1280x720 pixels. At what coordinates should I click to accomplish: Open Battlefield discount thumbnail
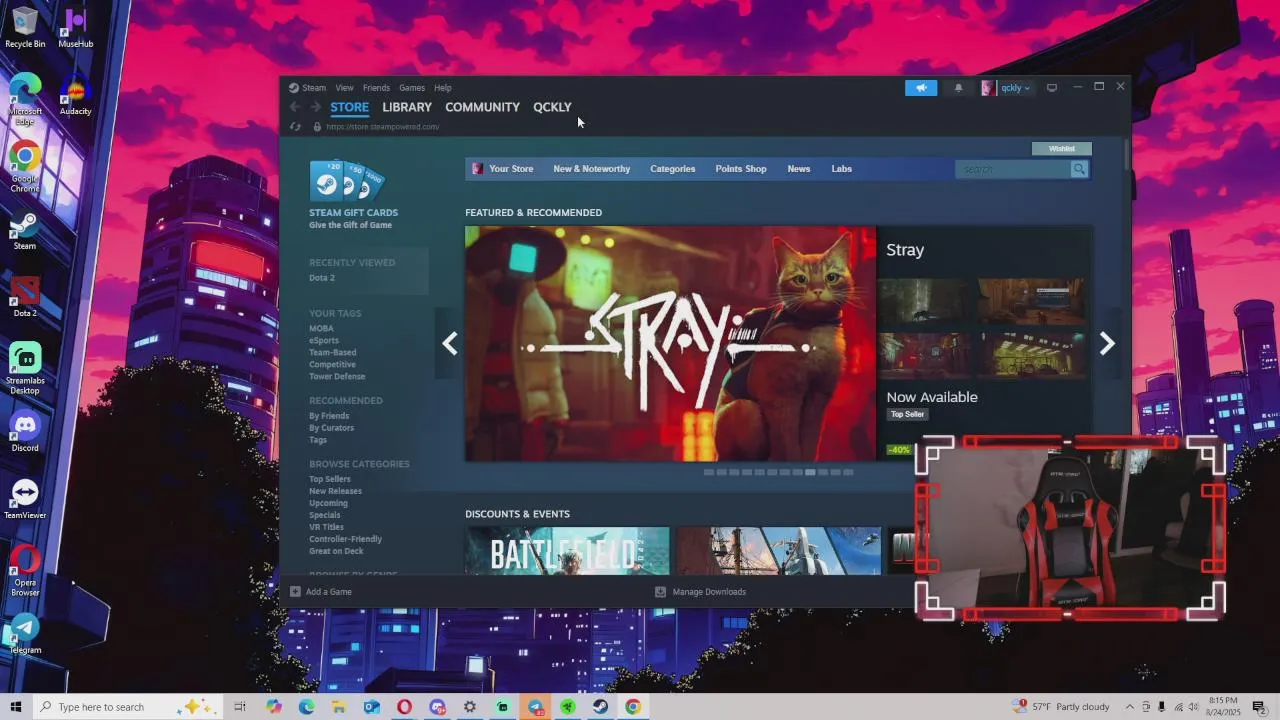[x=567, y=551]
